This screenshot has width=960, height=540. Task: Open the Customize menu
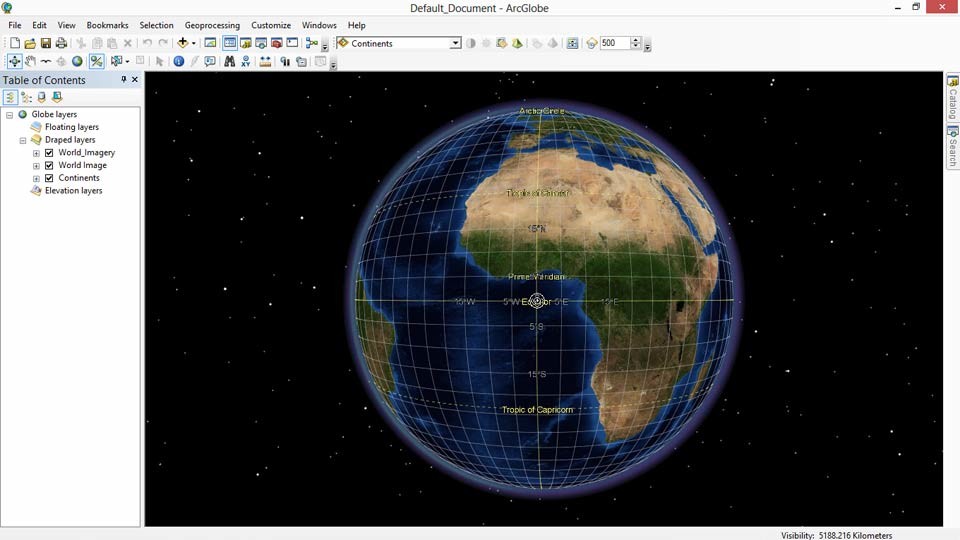[271, 25]
